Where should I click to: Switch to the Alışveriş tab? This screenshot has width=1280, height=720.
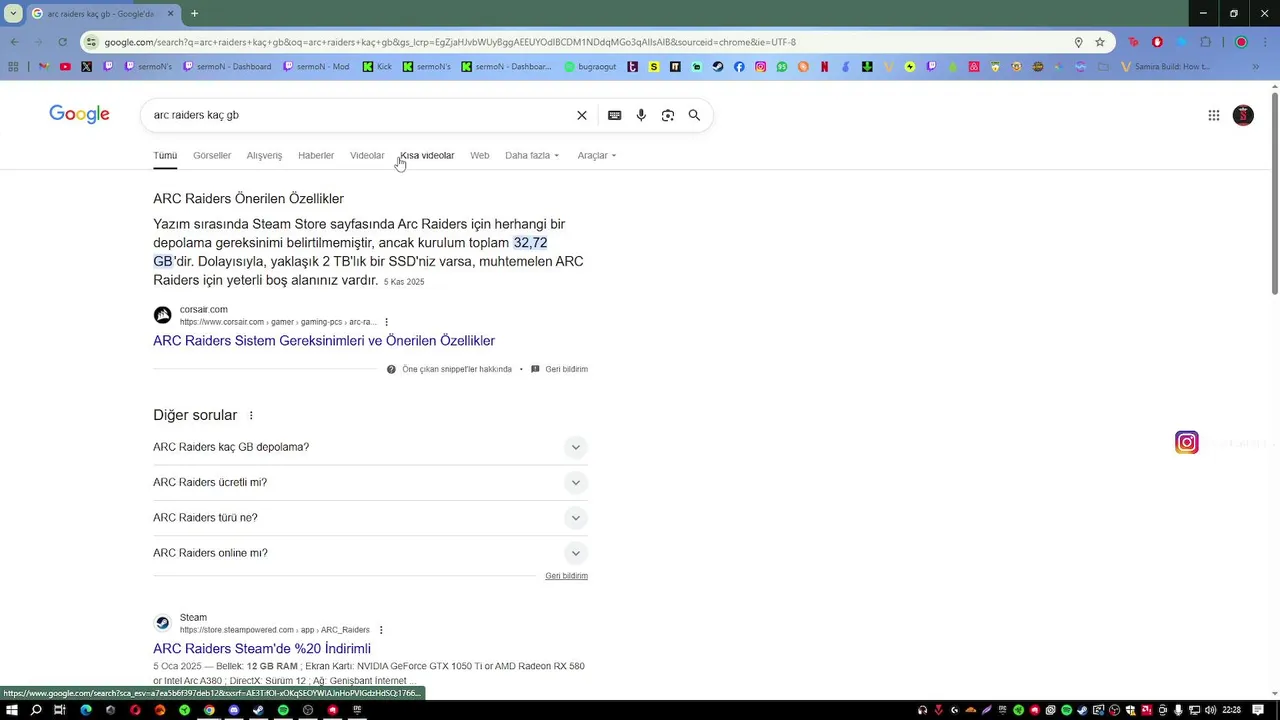coord(265,155)
